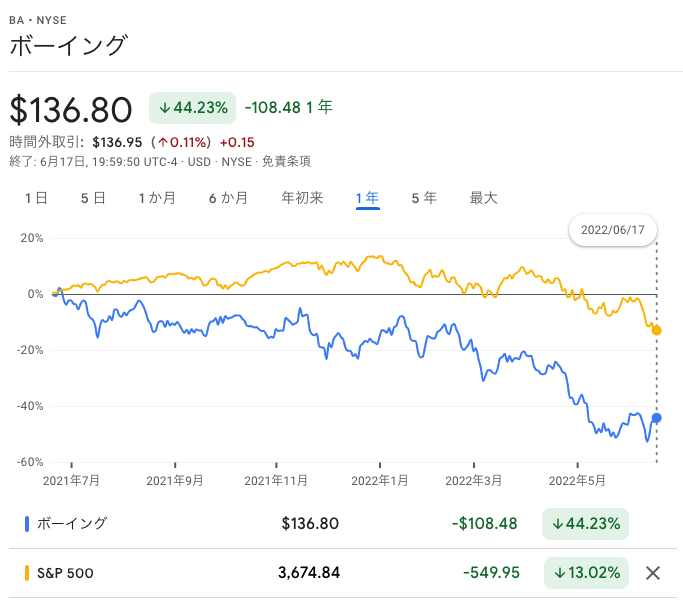Switch chart to 6か月 range
Viewport: 683px width, 610px height.
[228, 198]
